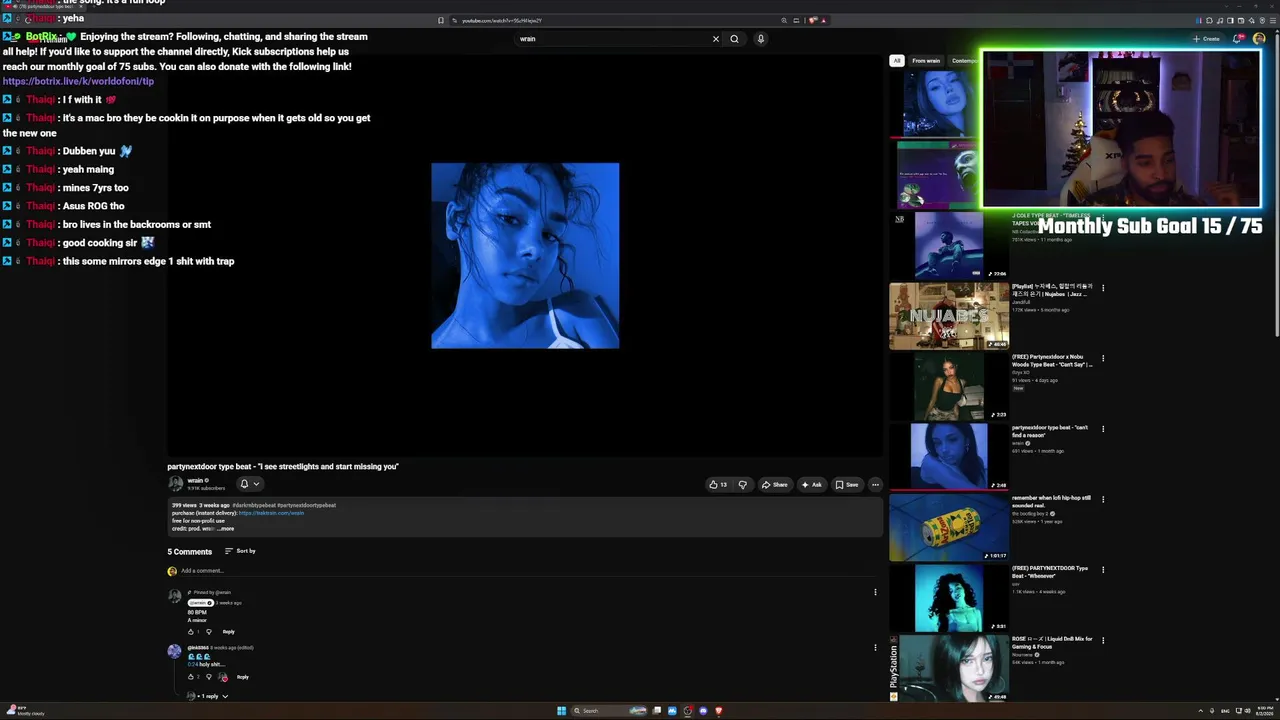Click the video cover art in player

coord(525,256)
